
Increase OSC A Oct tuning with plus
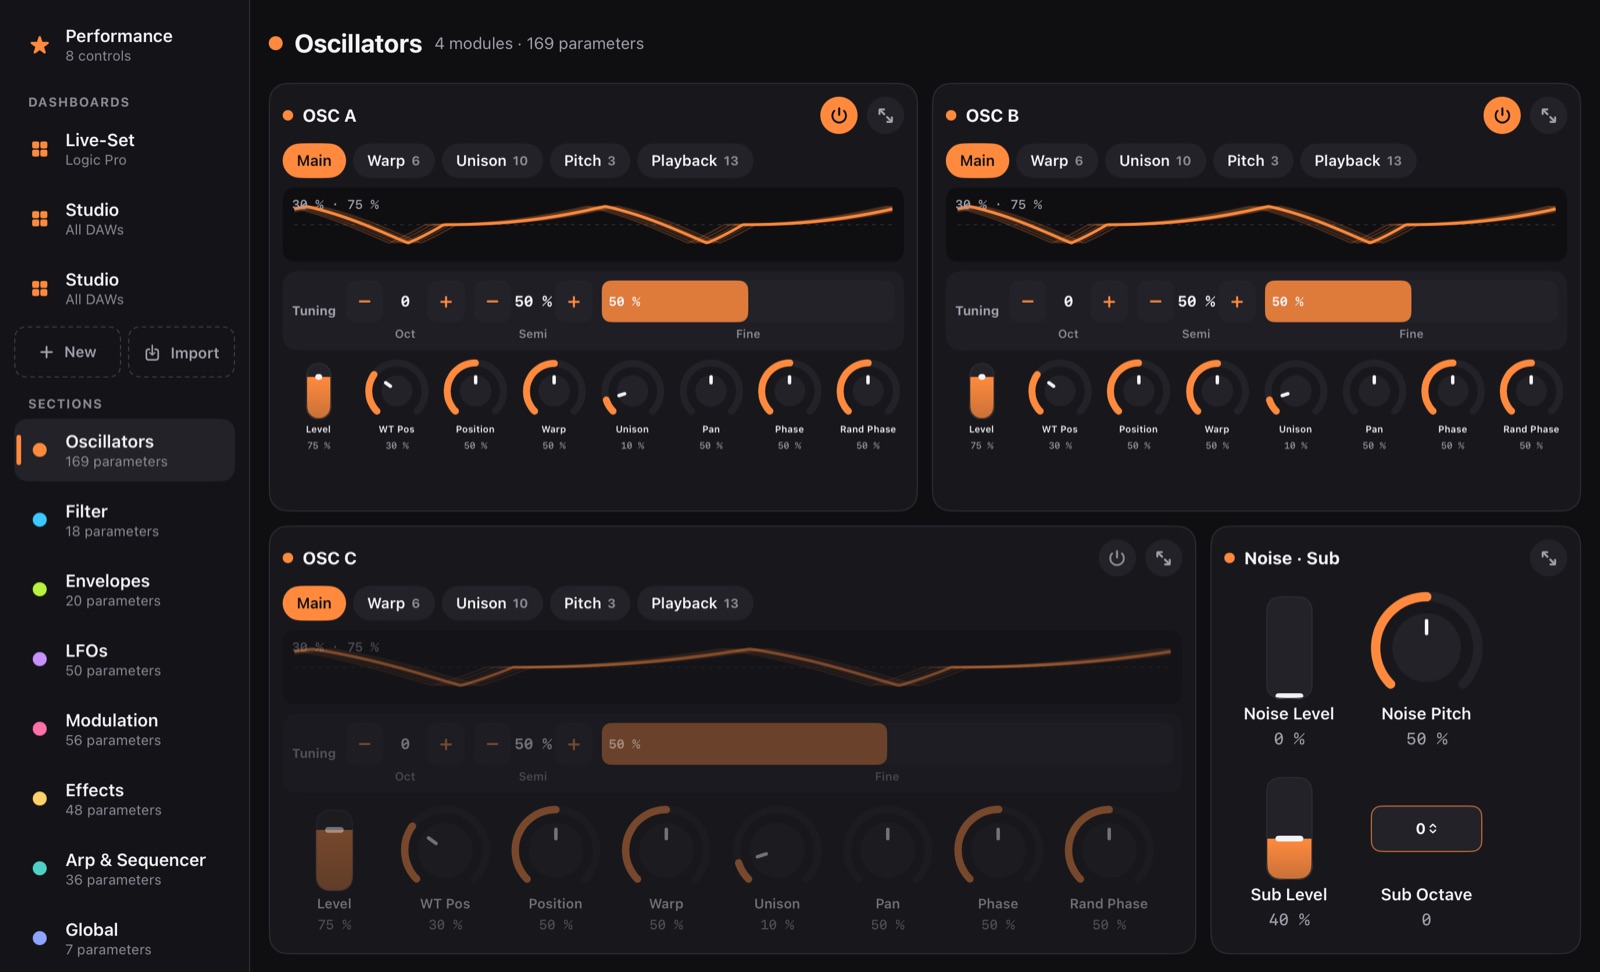pyautogui.click(x=446, y=301)
